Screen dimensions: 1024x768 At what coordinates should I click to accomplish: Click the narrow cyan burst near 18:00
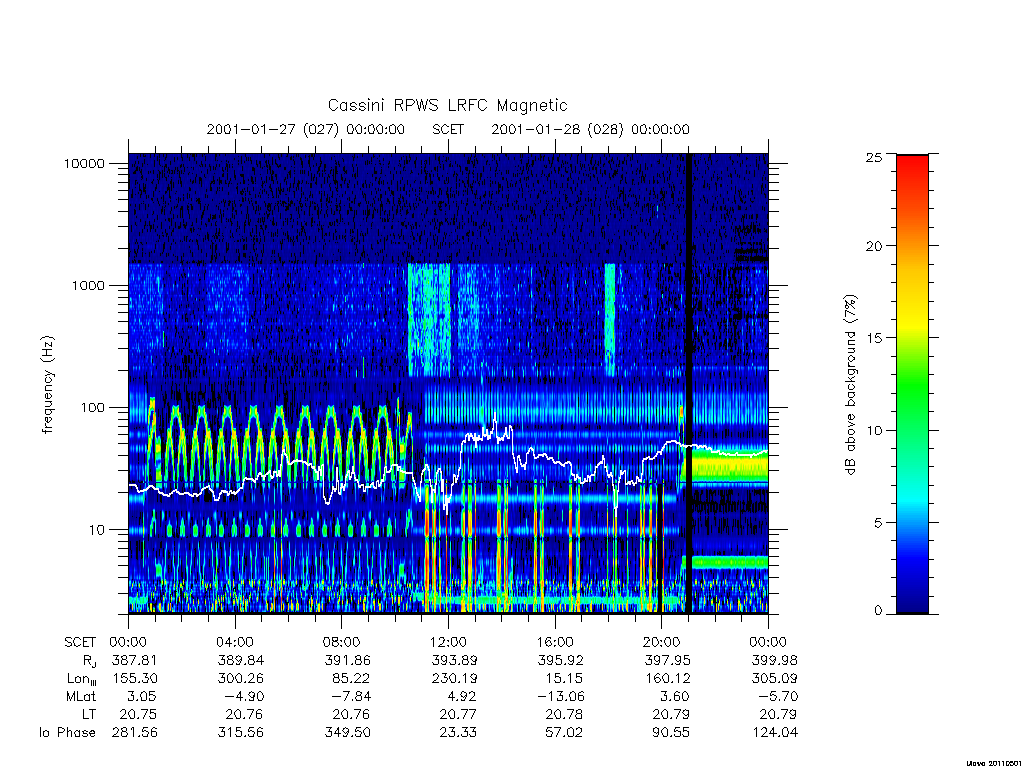(610, 320)
